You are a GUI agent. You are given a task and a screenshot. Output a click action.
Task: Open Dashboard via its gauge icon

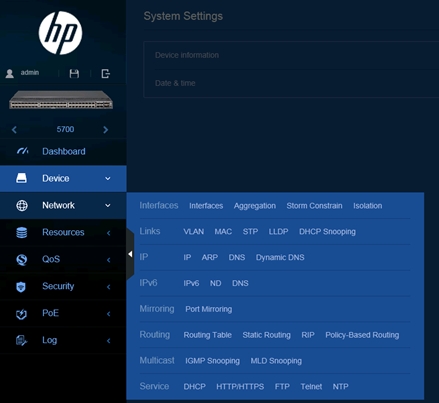[x=22, y=151]
